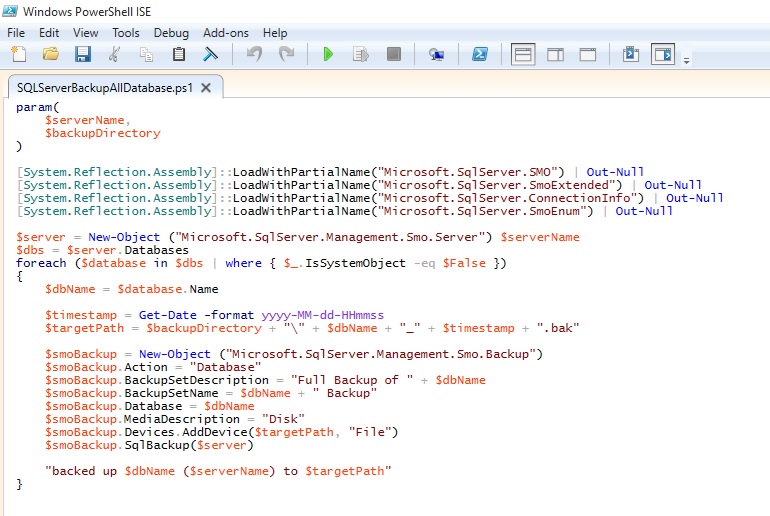Viewport: 770px width, 516px height.
Task: Clear the console pane icon
Action: pyautogui.click(x=211, y=54)
